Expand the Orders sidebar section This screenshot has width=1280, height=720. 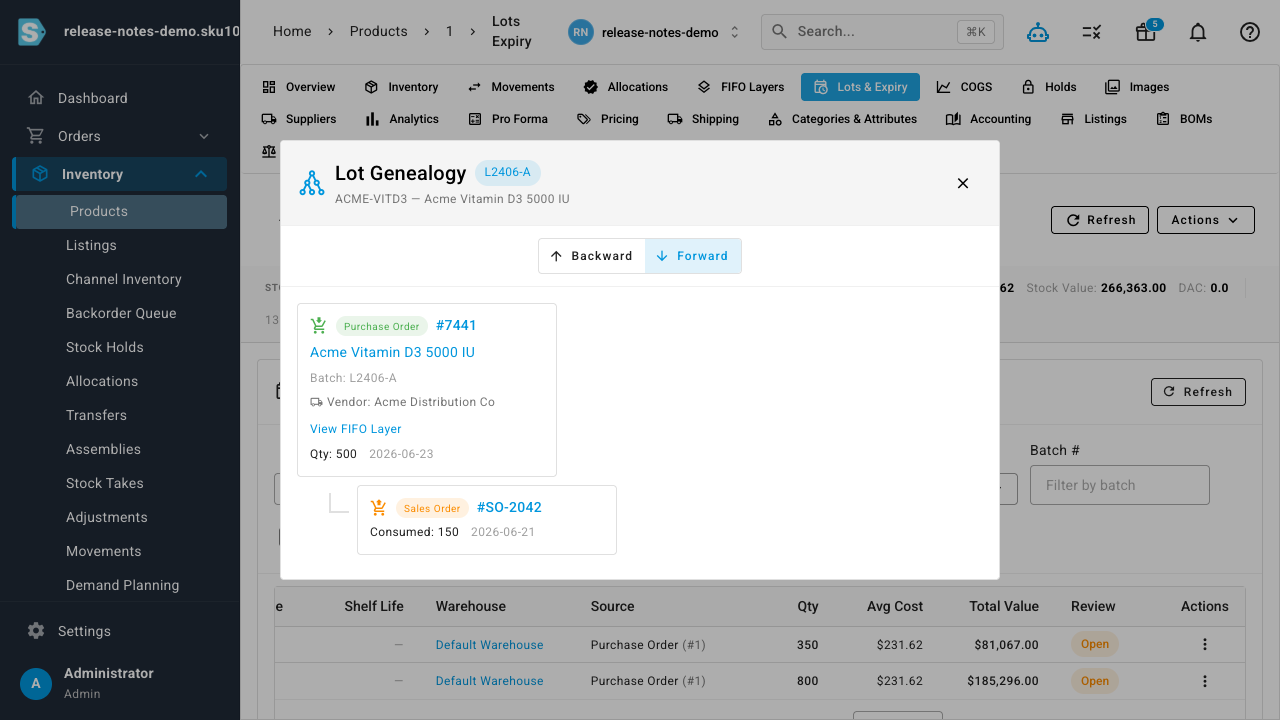[x=204, y=136]
